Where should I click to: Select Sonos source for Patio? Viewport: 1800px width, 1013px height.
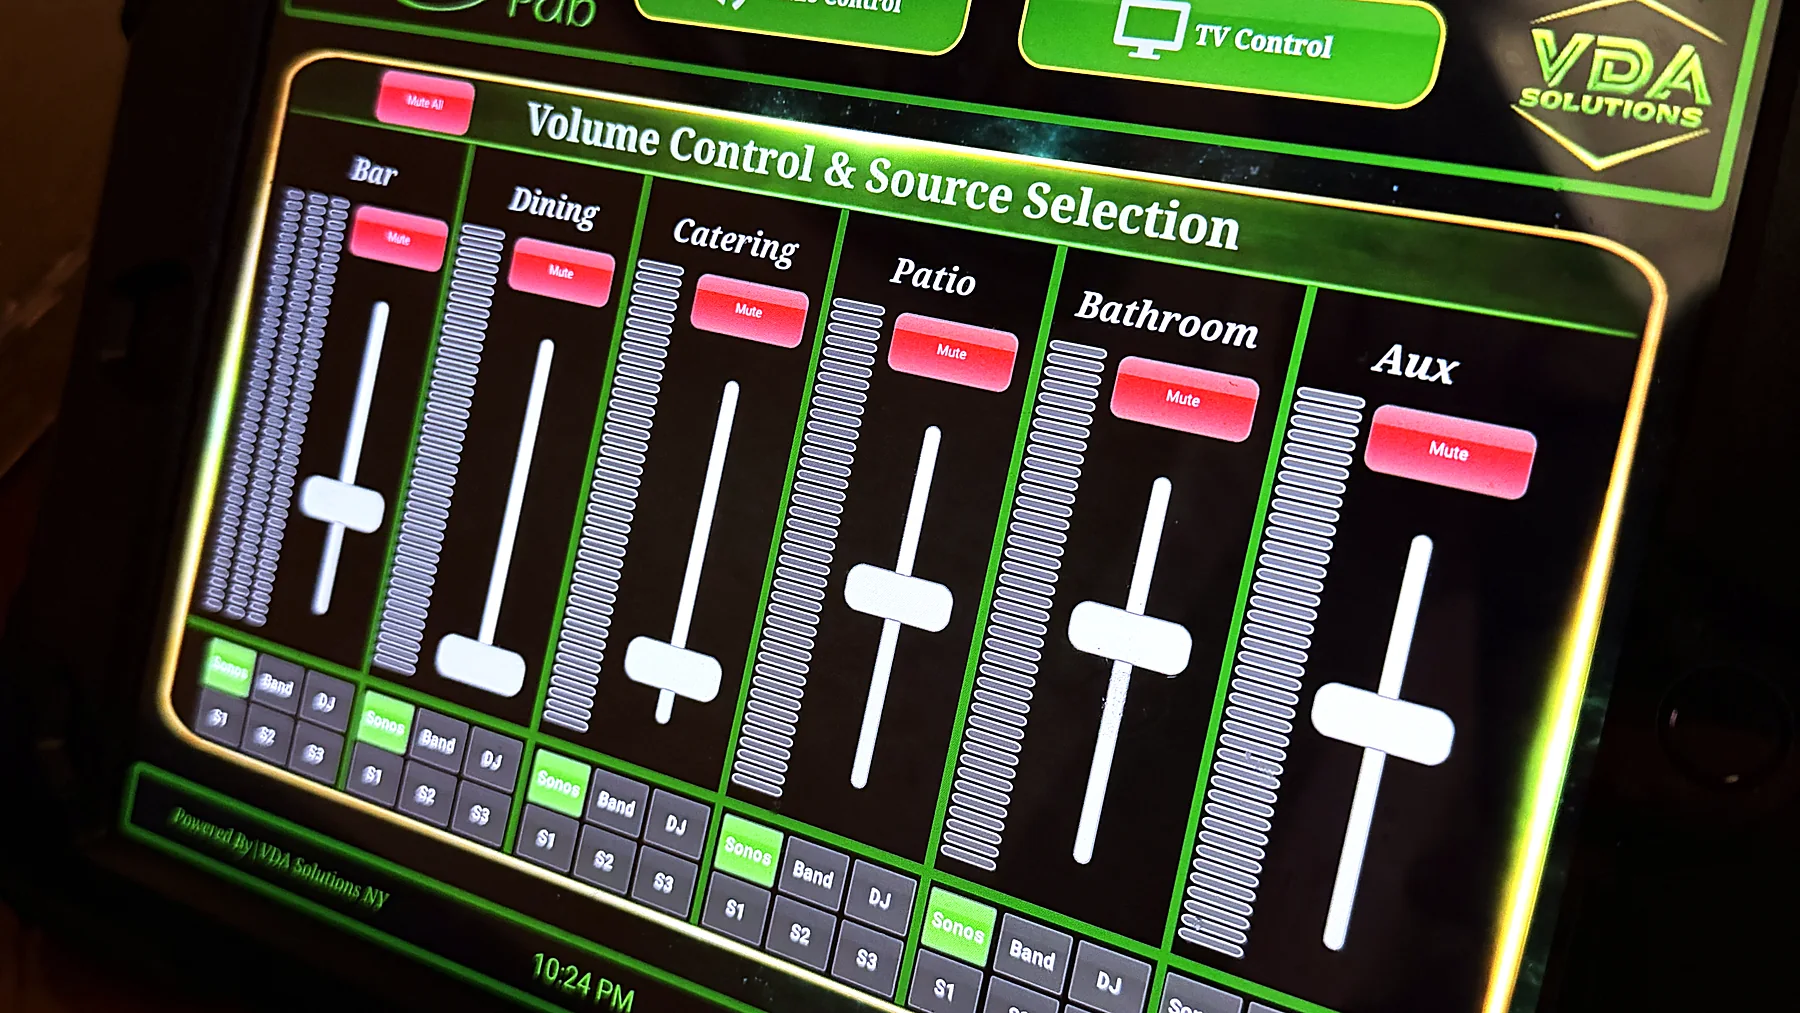(748, 851)
